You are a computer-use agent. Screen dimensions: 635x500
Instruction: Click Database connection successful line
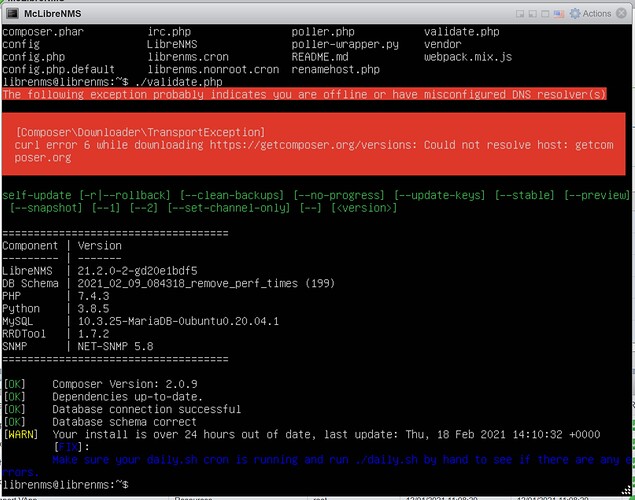click(x=147, y=409)
